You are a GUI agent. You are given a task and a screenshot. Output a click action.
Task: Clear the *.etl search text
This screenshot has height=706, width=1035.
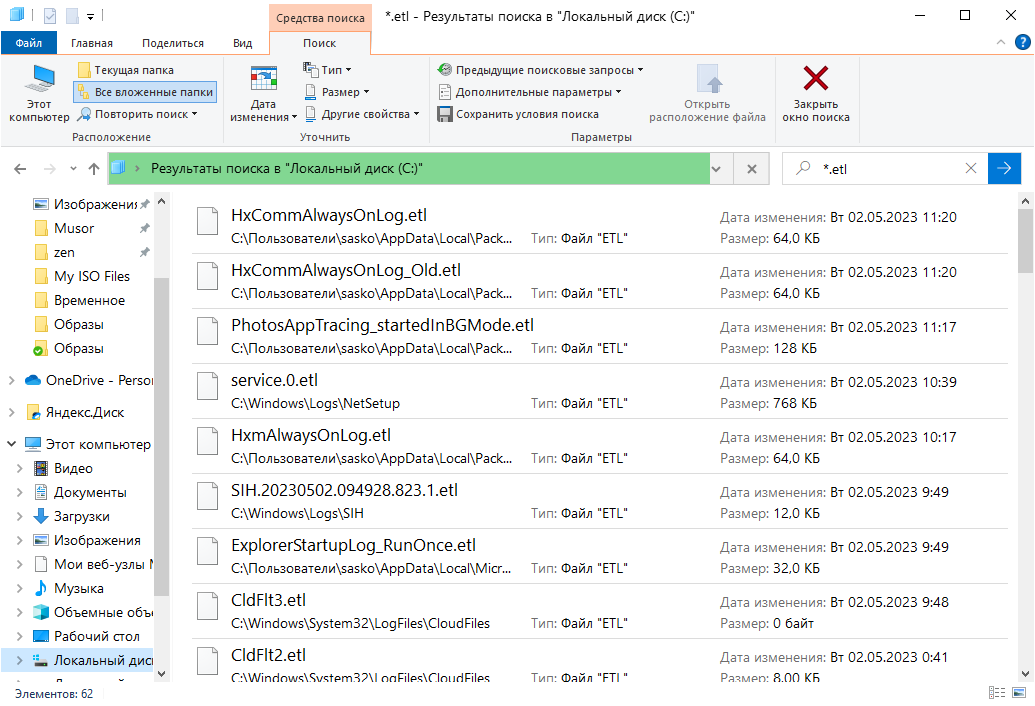pos(970,168)
